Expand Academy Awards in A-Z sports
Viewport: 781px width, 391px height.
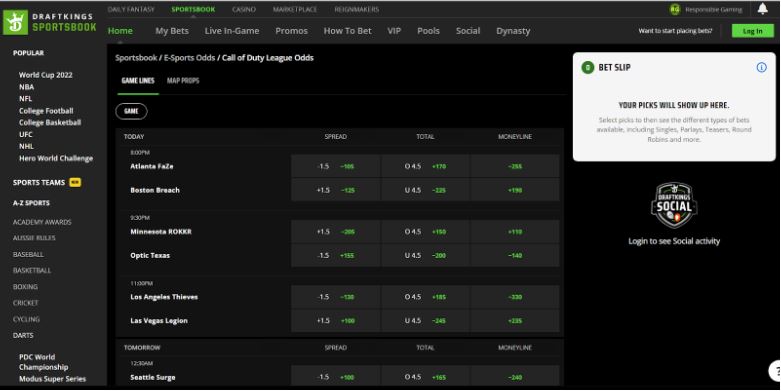click(x=42, y=222)
